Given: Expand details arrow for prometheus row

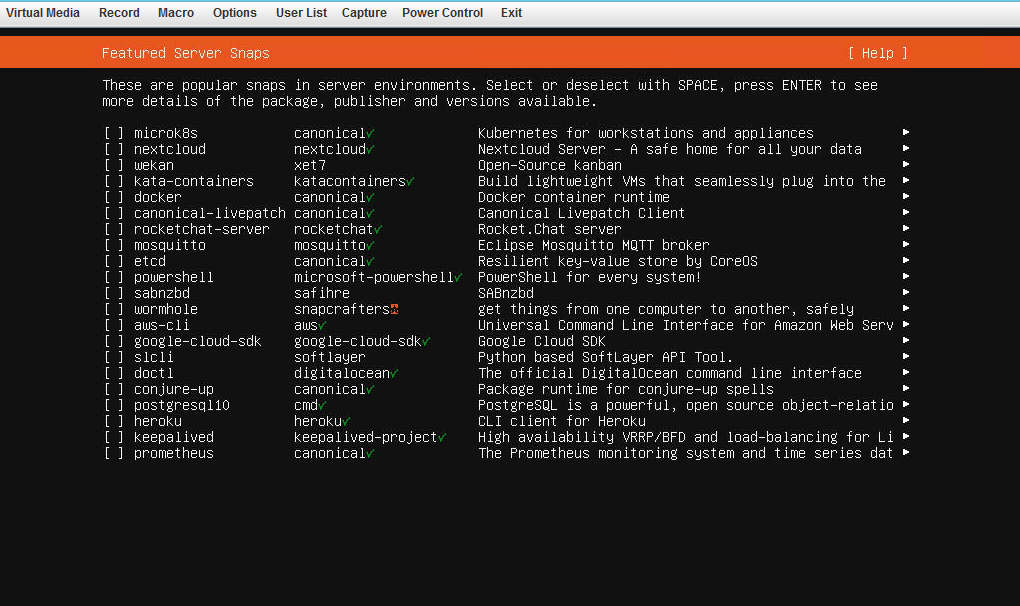Looking at the screenshot, I should click(x=906, y=452).
